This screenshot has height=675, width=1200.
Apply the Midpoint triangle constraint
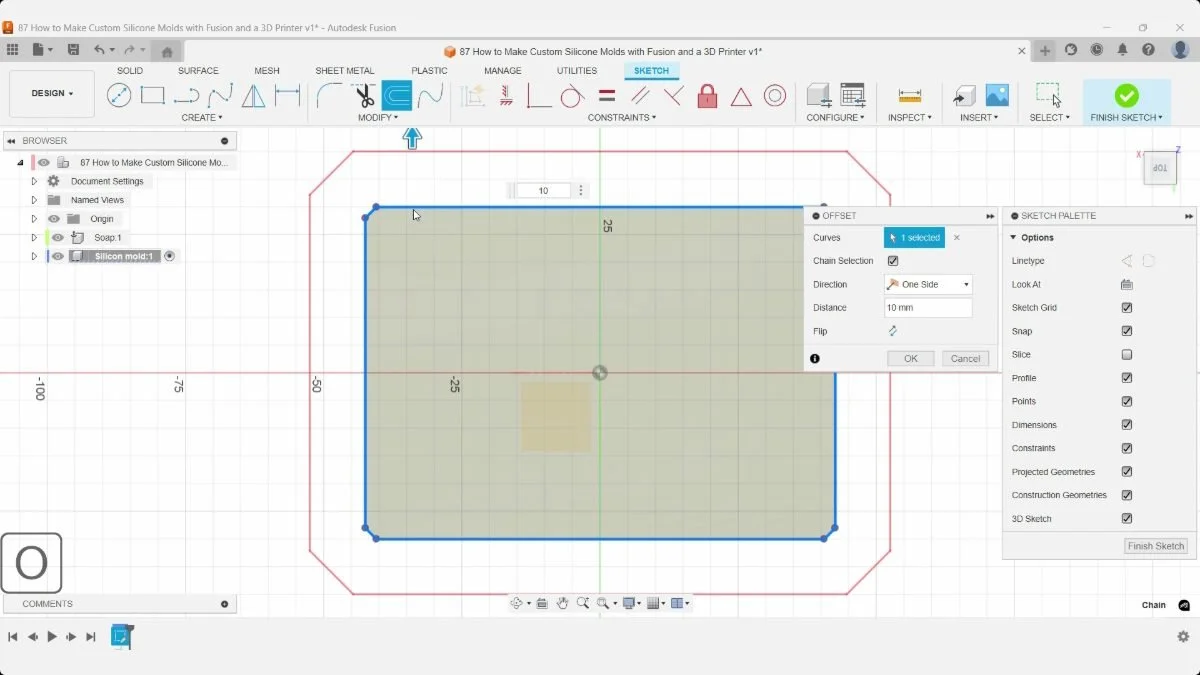click(741, 96)
